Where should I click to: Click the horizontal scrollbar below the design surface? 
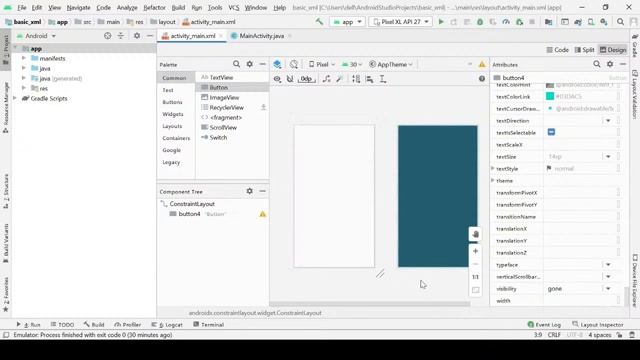click(369, 304)
